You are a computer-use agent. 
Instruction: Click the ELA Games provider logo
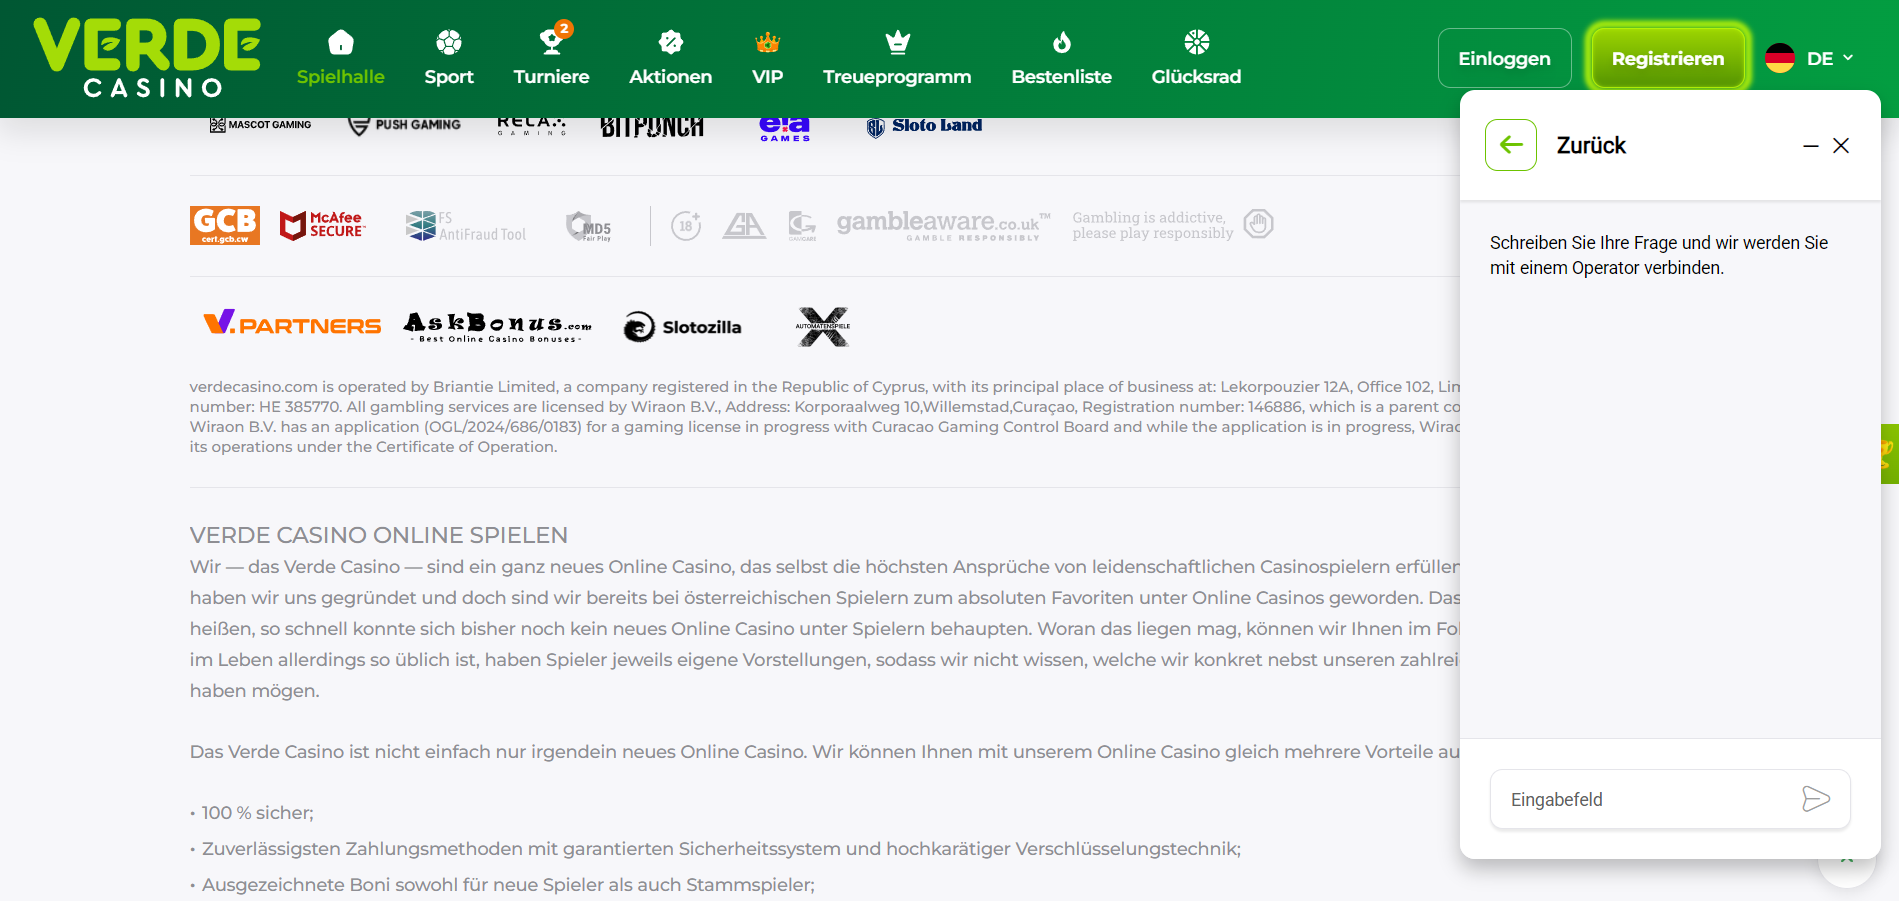[785, 128]
